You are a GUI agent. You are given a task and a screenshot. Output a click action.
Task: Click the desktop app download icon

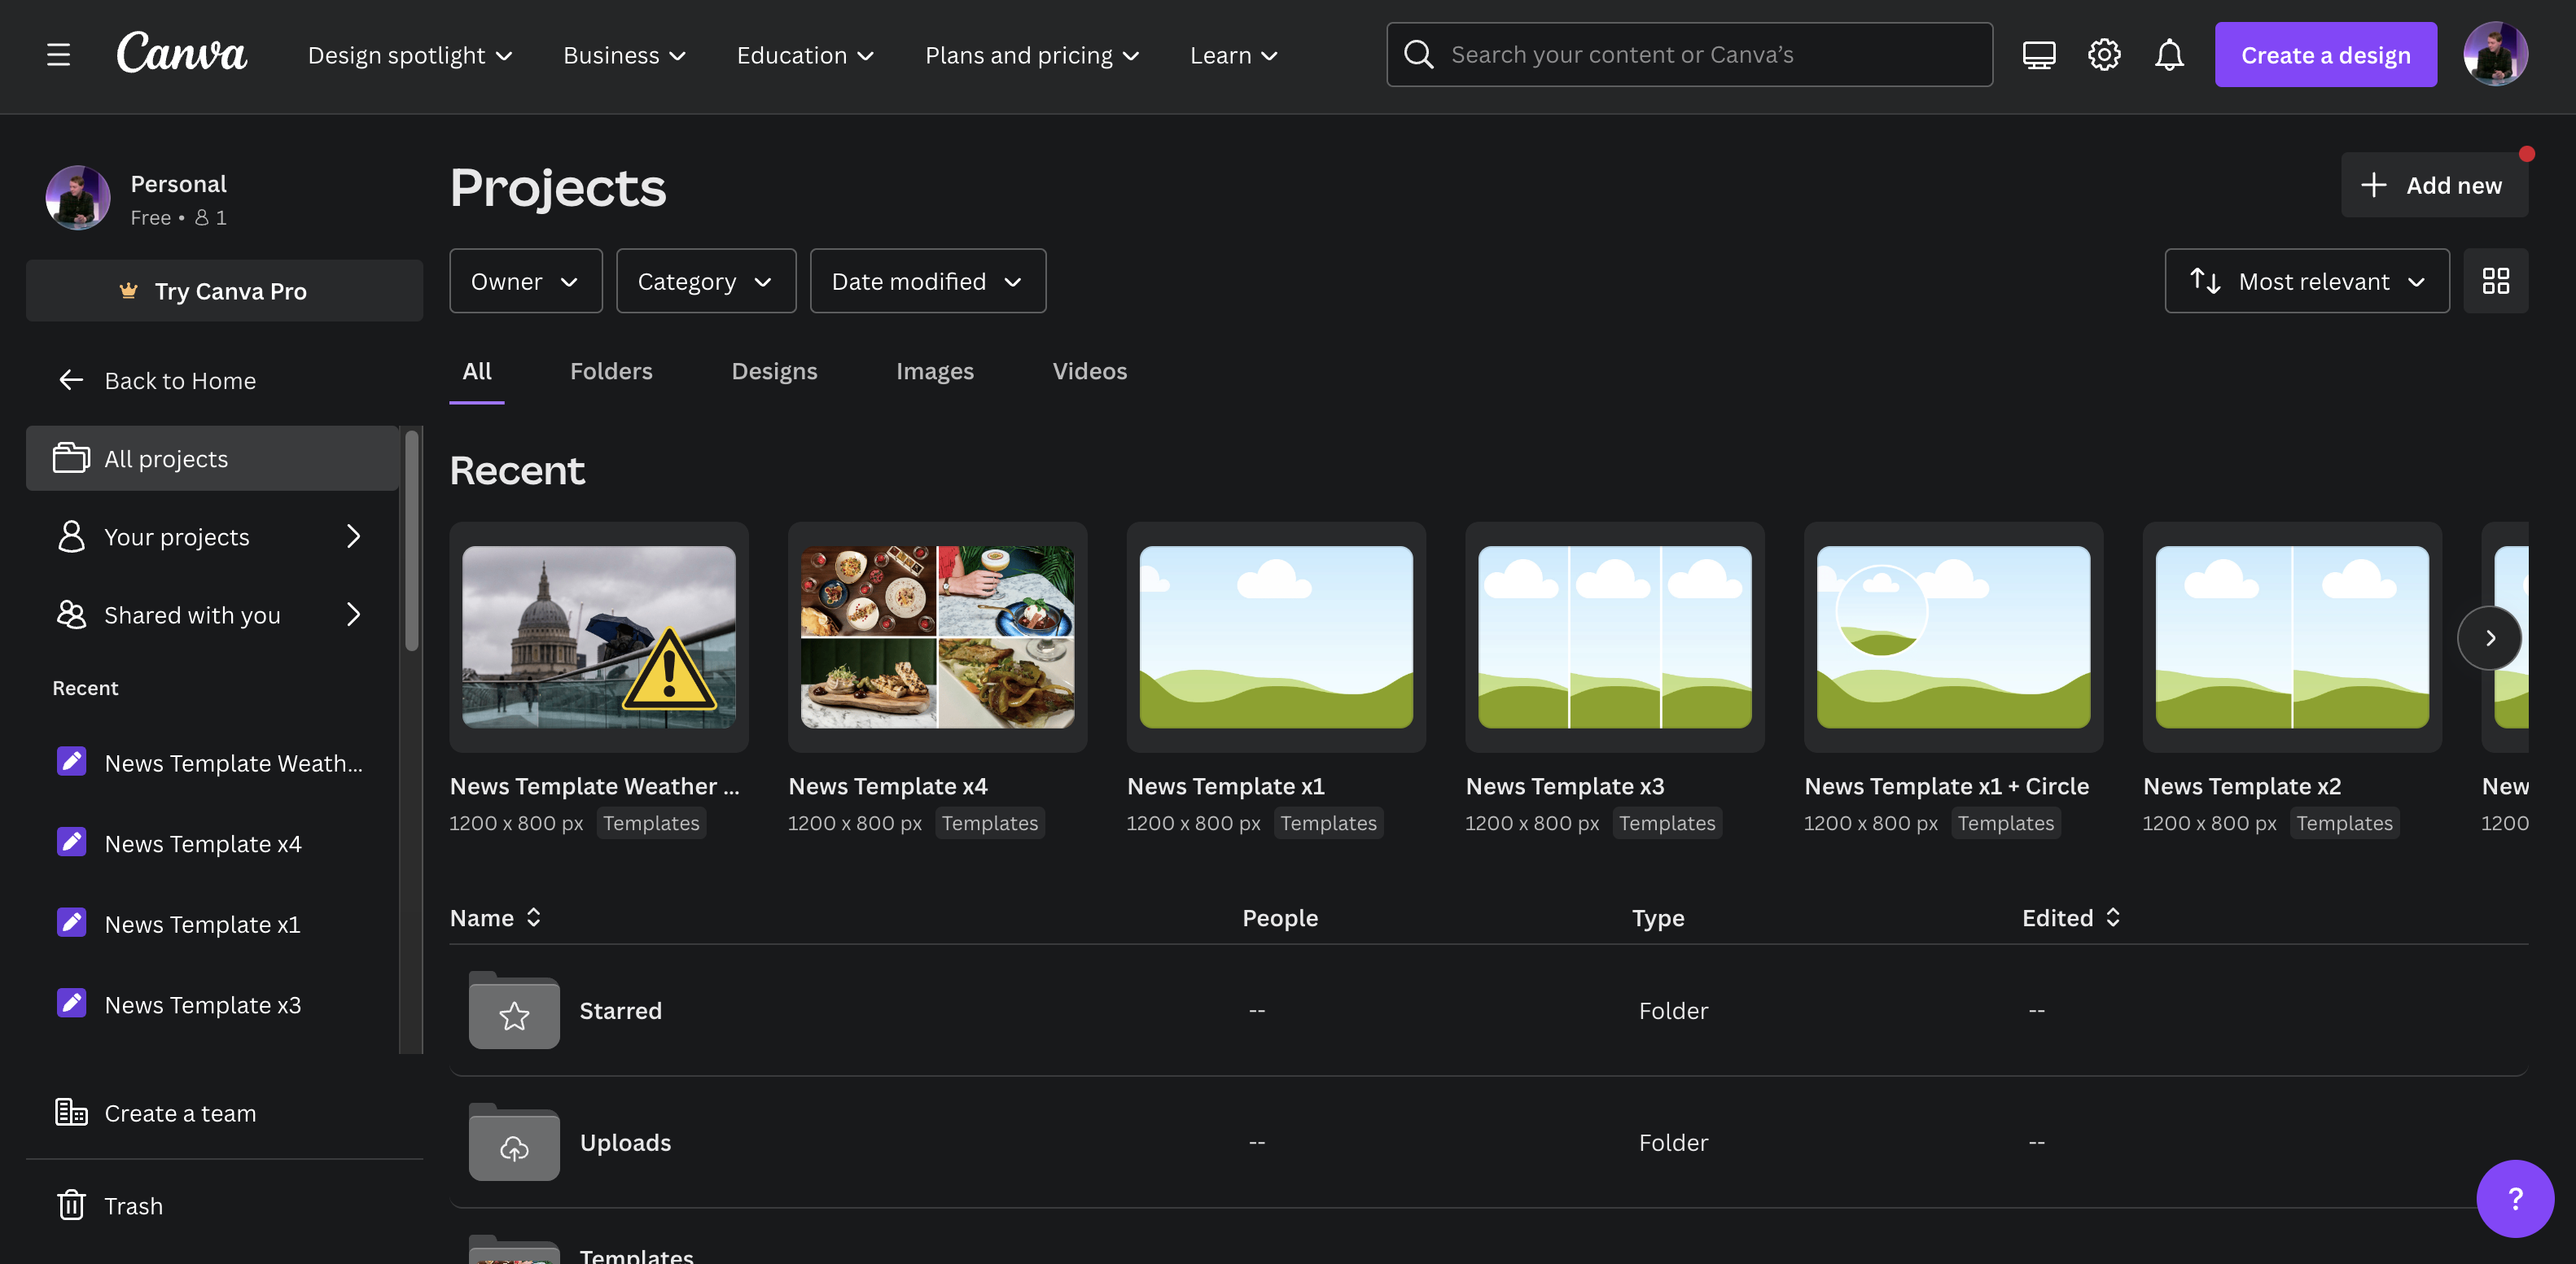(x=2038, y=55)
